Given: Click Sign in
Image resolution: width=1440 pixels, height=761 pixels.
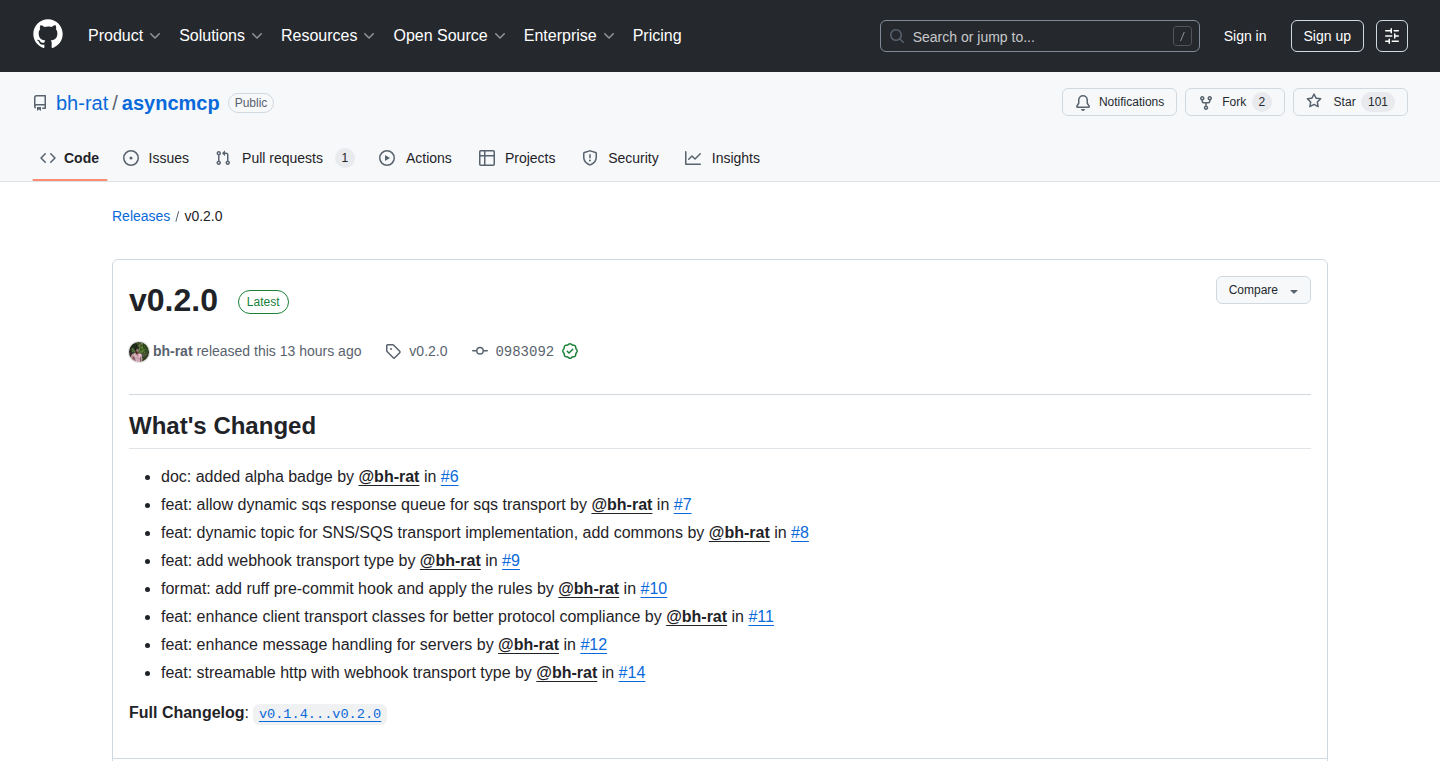Looking at the screenshot, I should point(1245,36).
